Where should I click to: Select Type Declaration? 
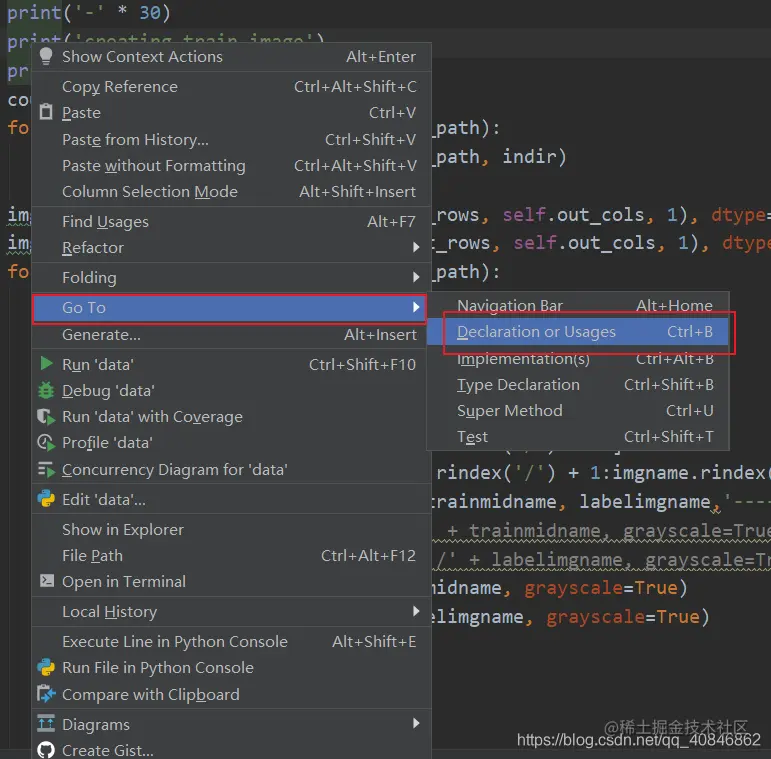click(578, 384)
